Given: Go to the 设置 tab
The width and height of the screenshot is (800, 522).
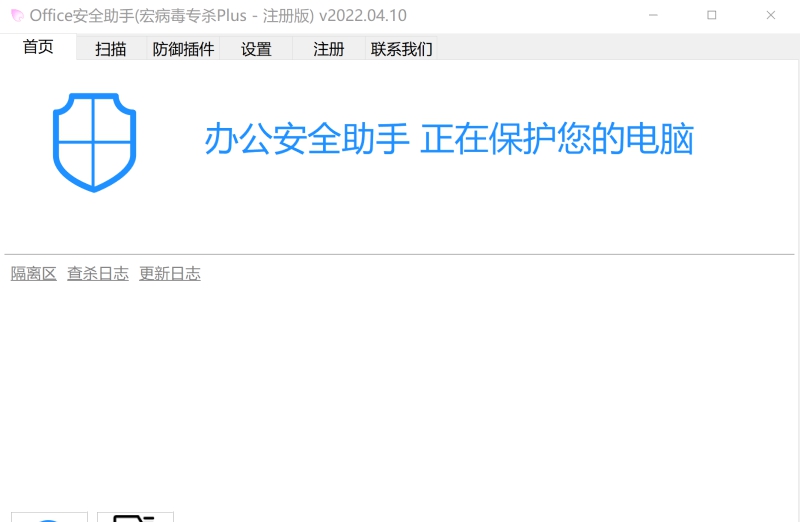Looking at the screenshot, I should click(256, 49).
